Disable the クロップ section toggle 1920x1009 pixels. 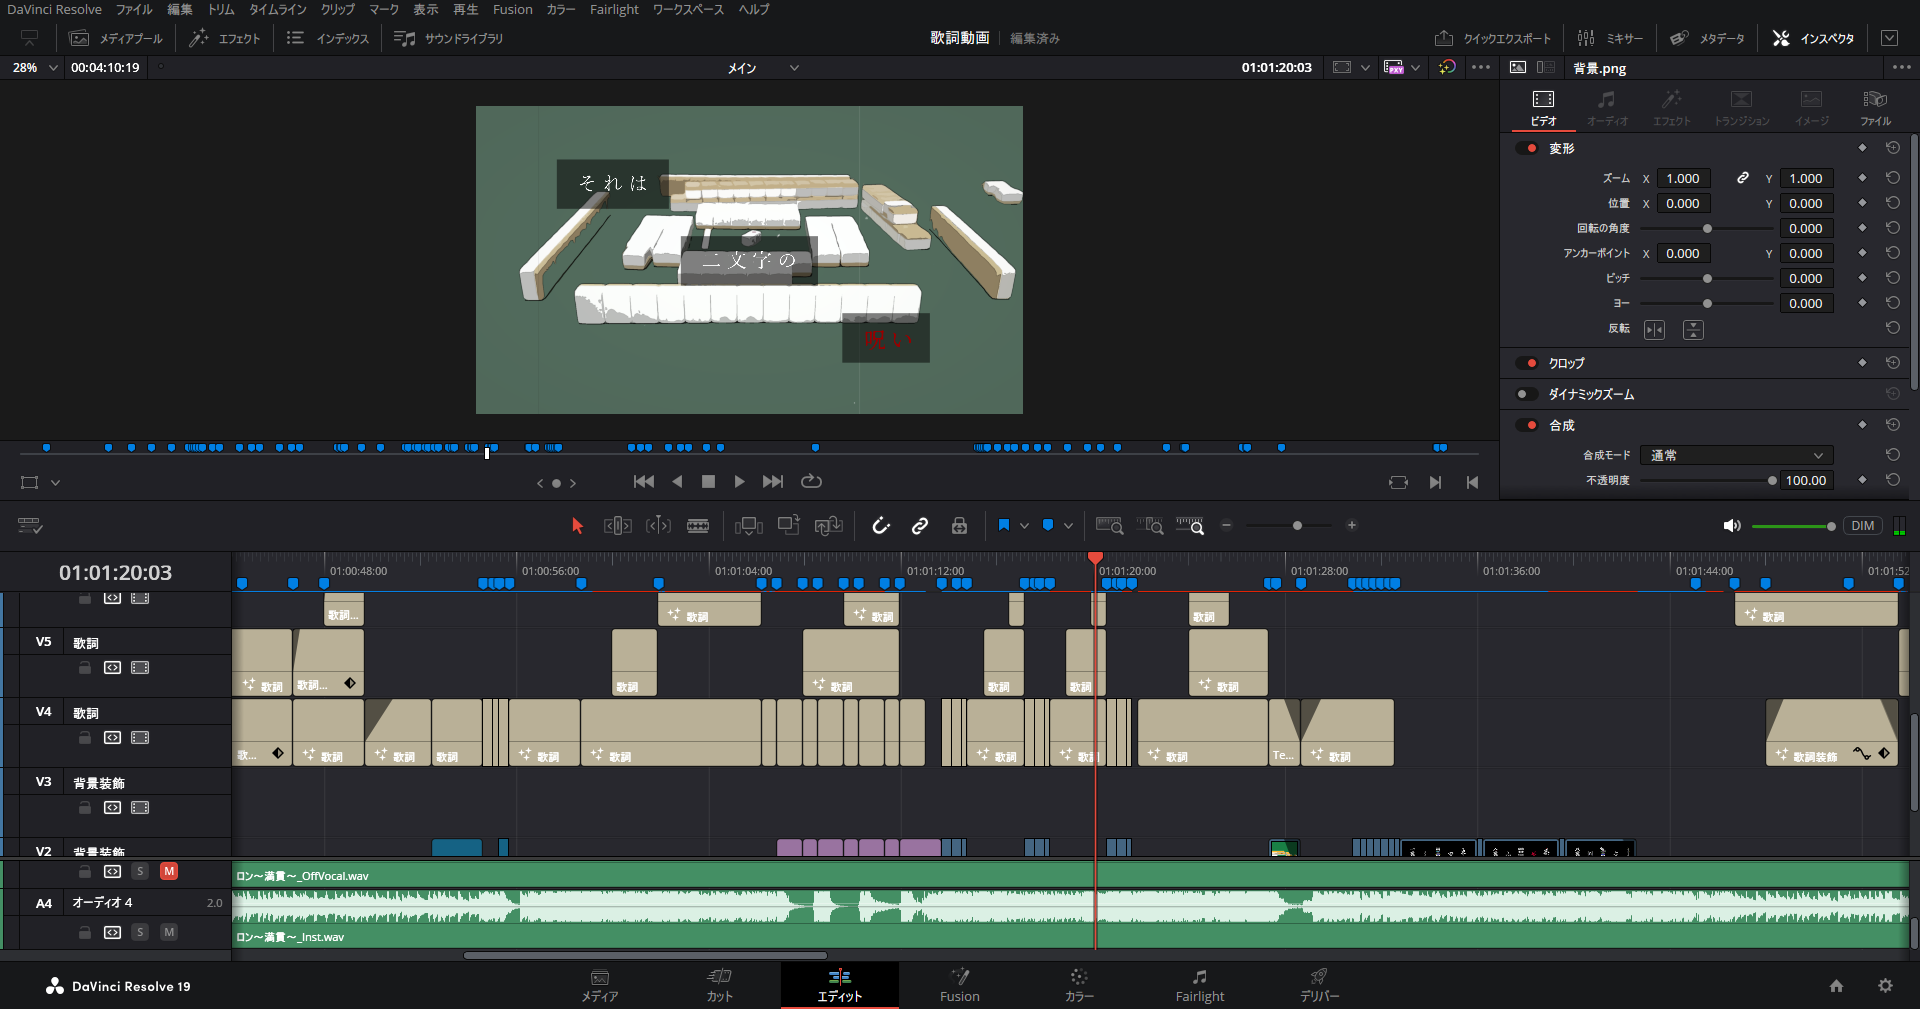[1527, 363]
